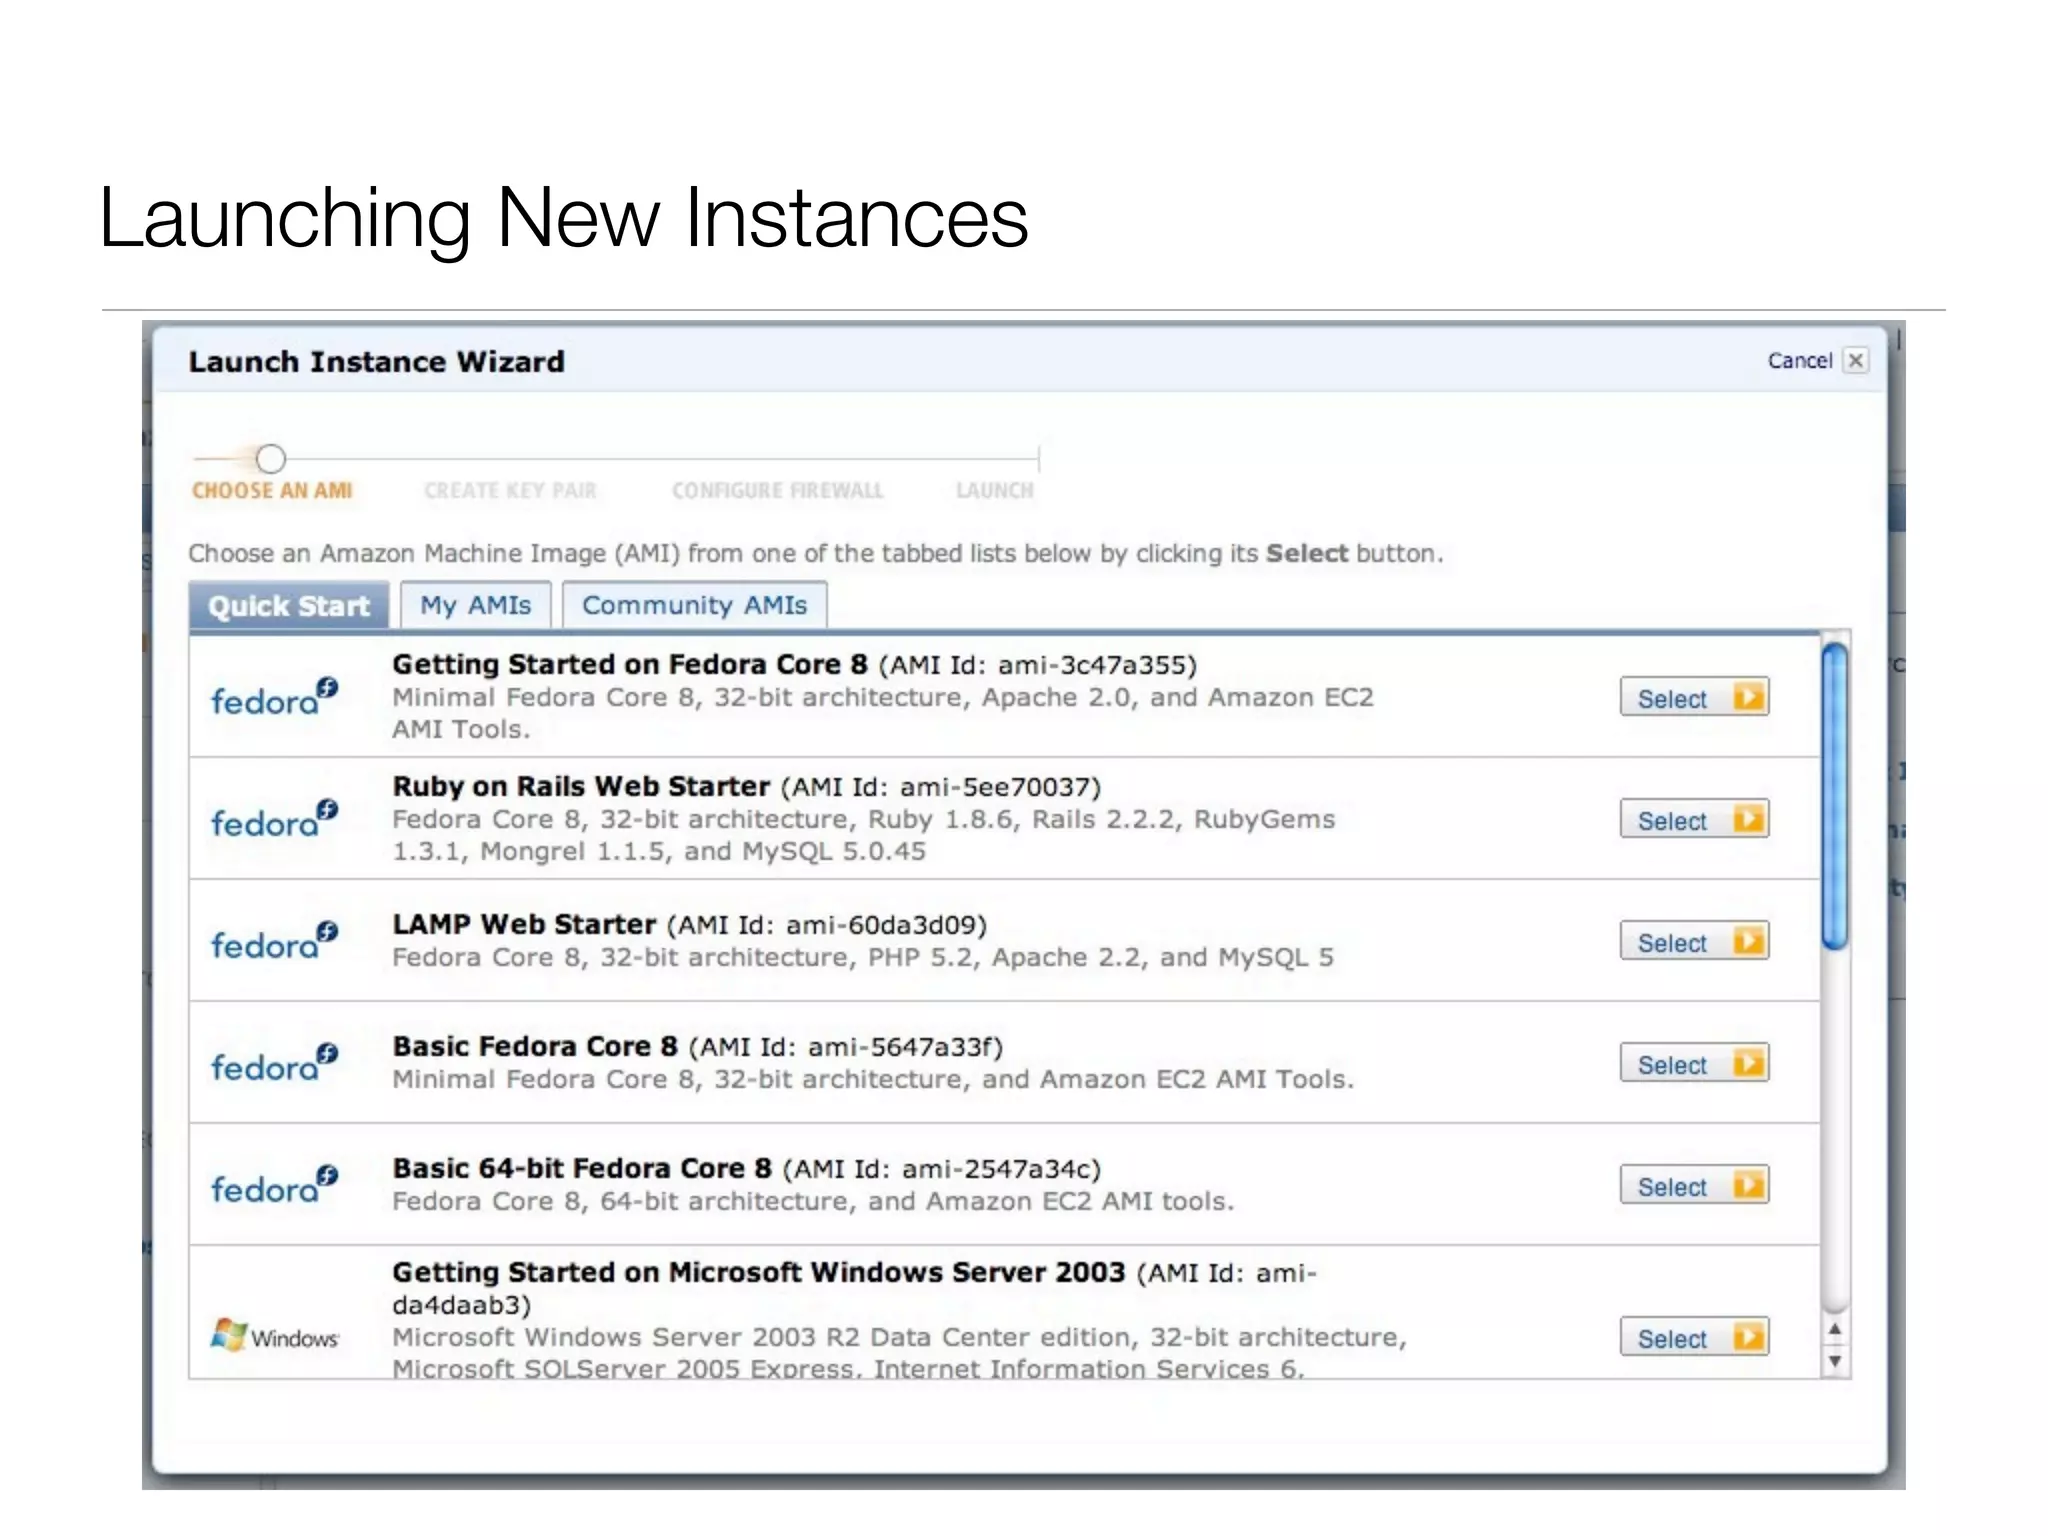Click the Getting Started on Fedora Core 8 title
The height and width of the screenshot is (1536, 2048).
630,665
